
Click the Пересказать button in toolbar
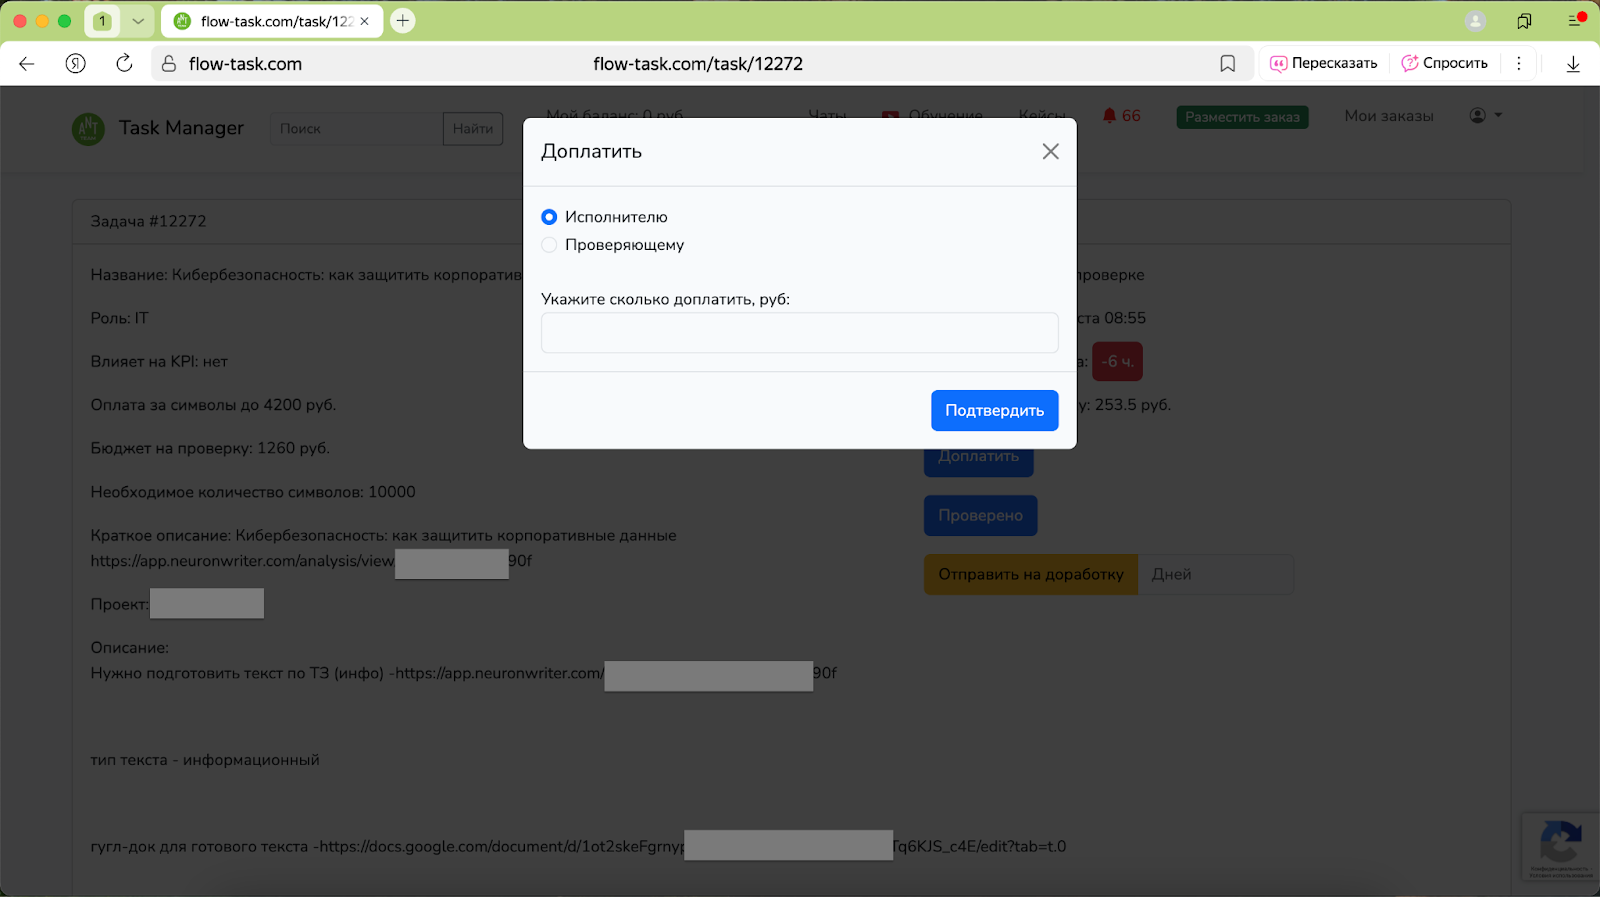1323,64
